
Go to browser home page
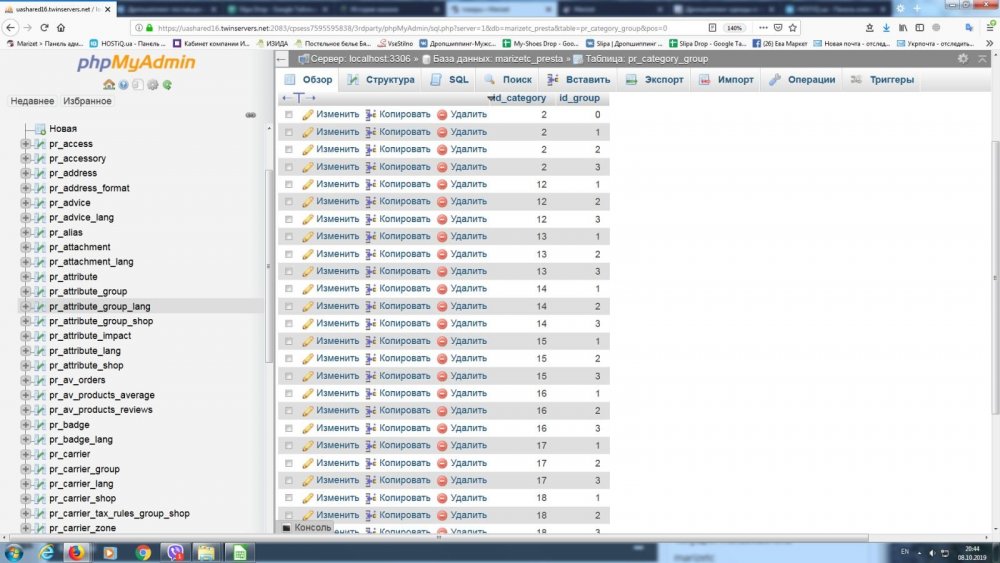pyautogui.click(x=61, y=27)
